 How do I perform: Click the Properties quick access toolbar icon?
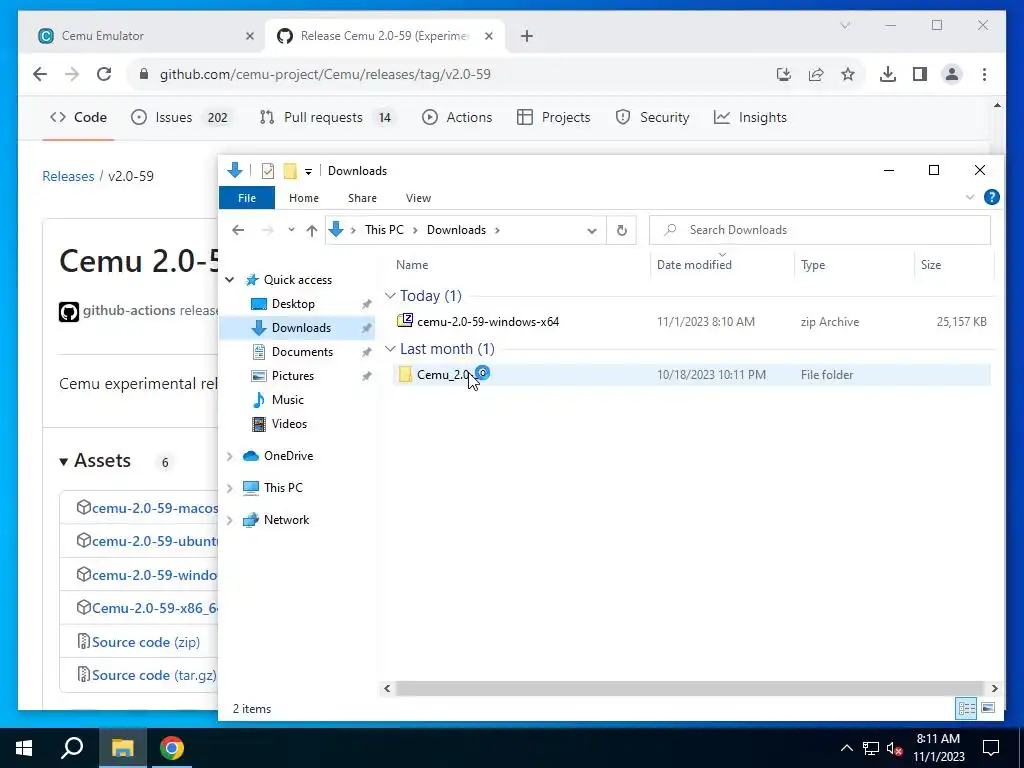pyautogui.click(x=268, y=171)
